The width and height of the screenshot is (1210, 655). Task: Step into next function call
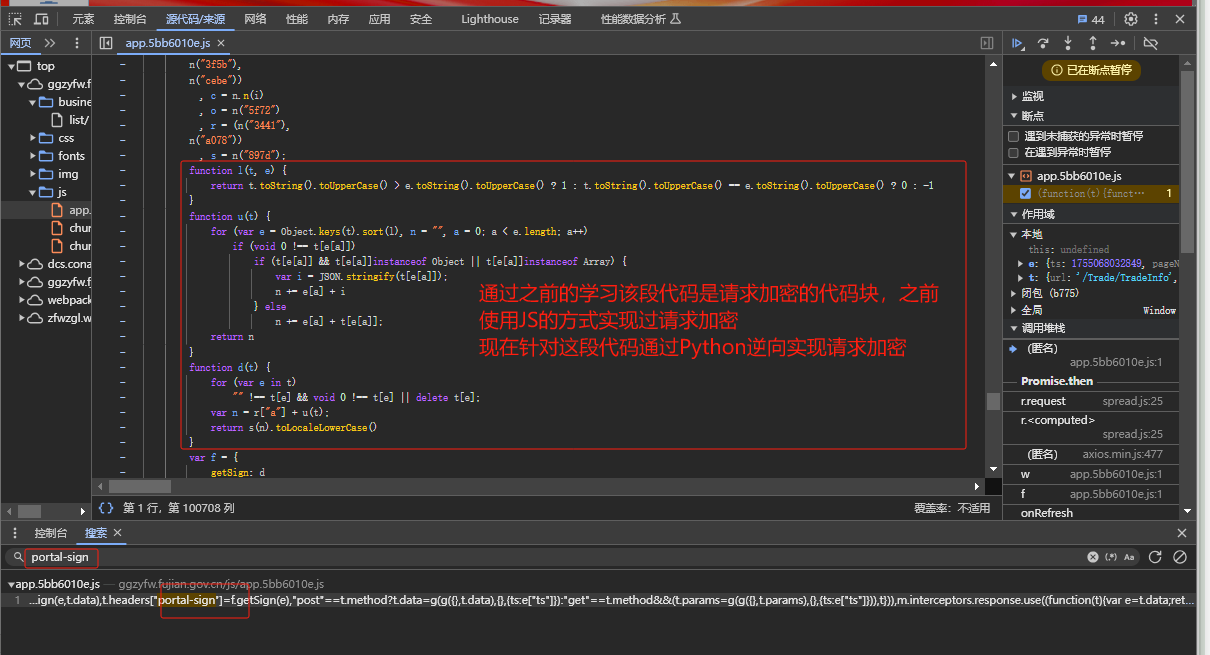click(x=1068, y=43)
